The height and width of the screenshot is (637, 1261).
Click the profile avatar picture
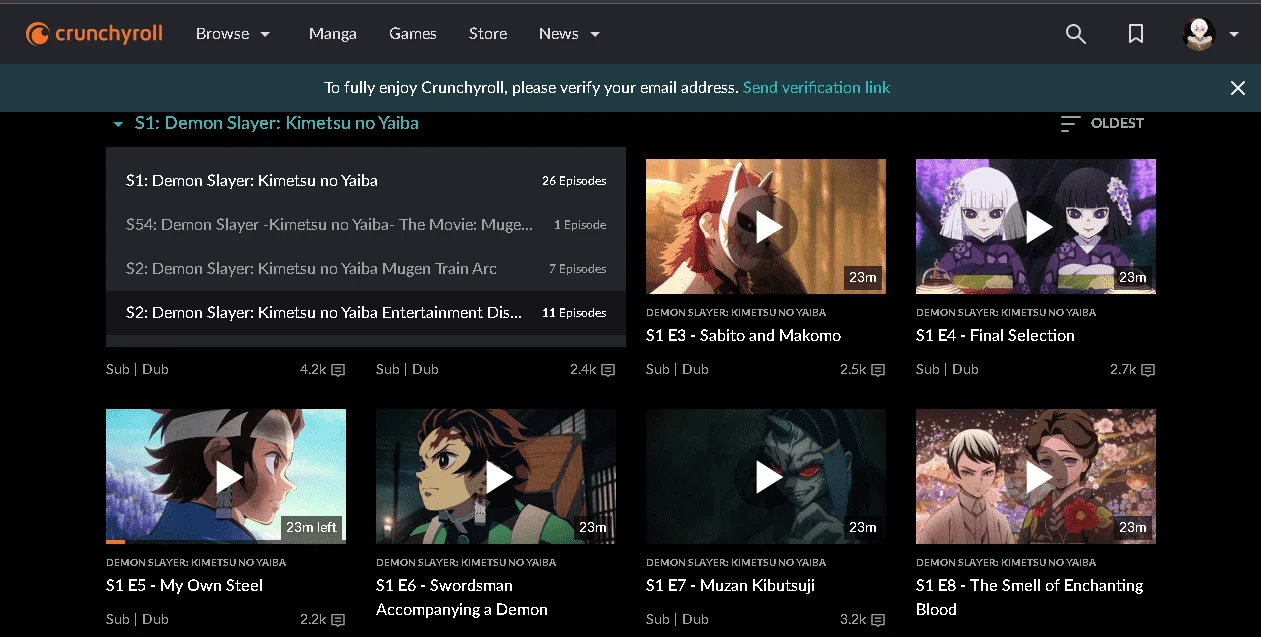(x=1199, y=34)
